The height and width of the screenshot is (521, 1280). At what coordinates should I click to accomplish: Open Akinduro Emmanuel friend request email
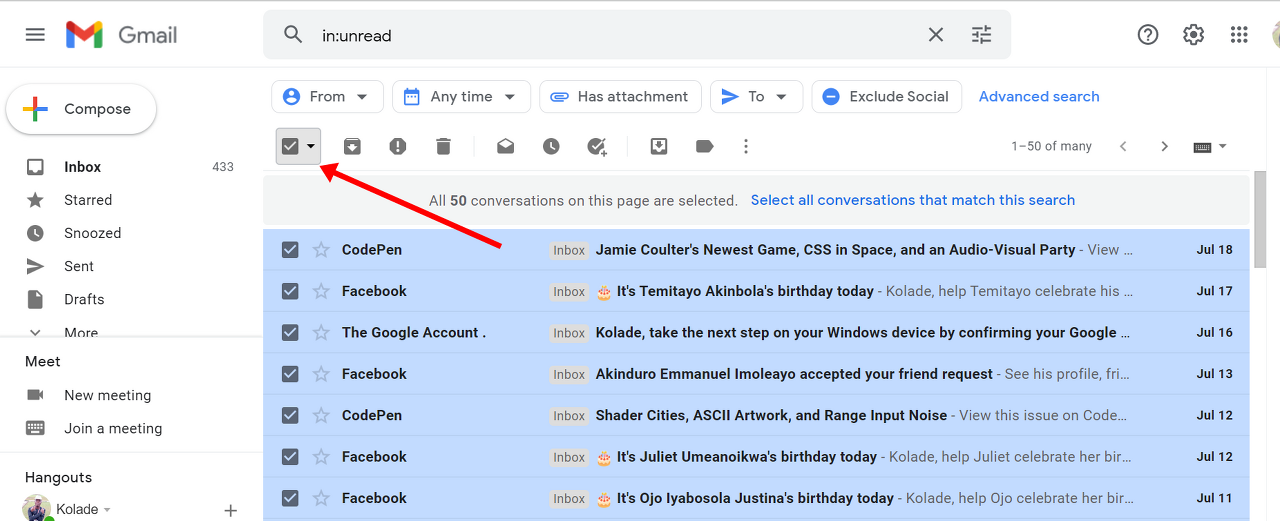[756, 374]
